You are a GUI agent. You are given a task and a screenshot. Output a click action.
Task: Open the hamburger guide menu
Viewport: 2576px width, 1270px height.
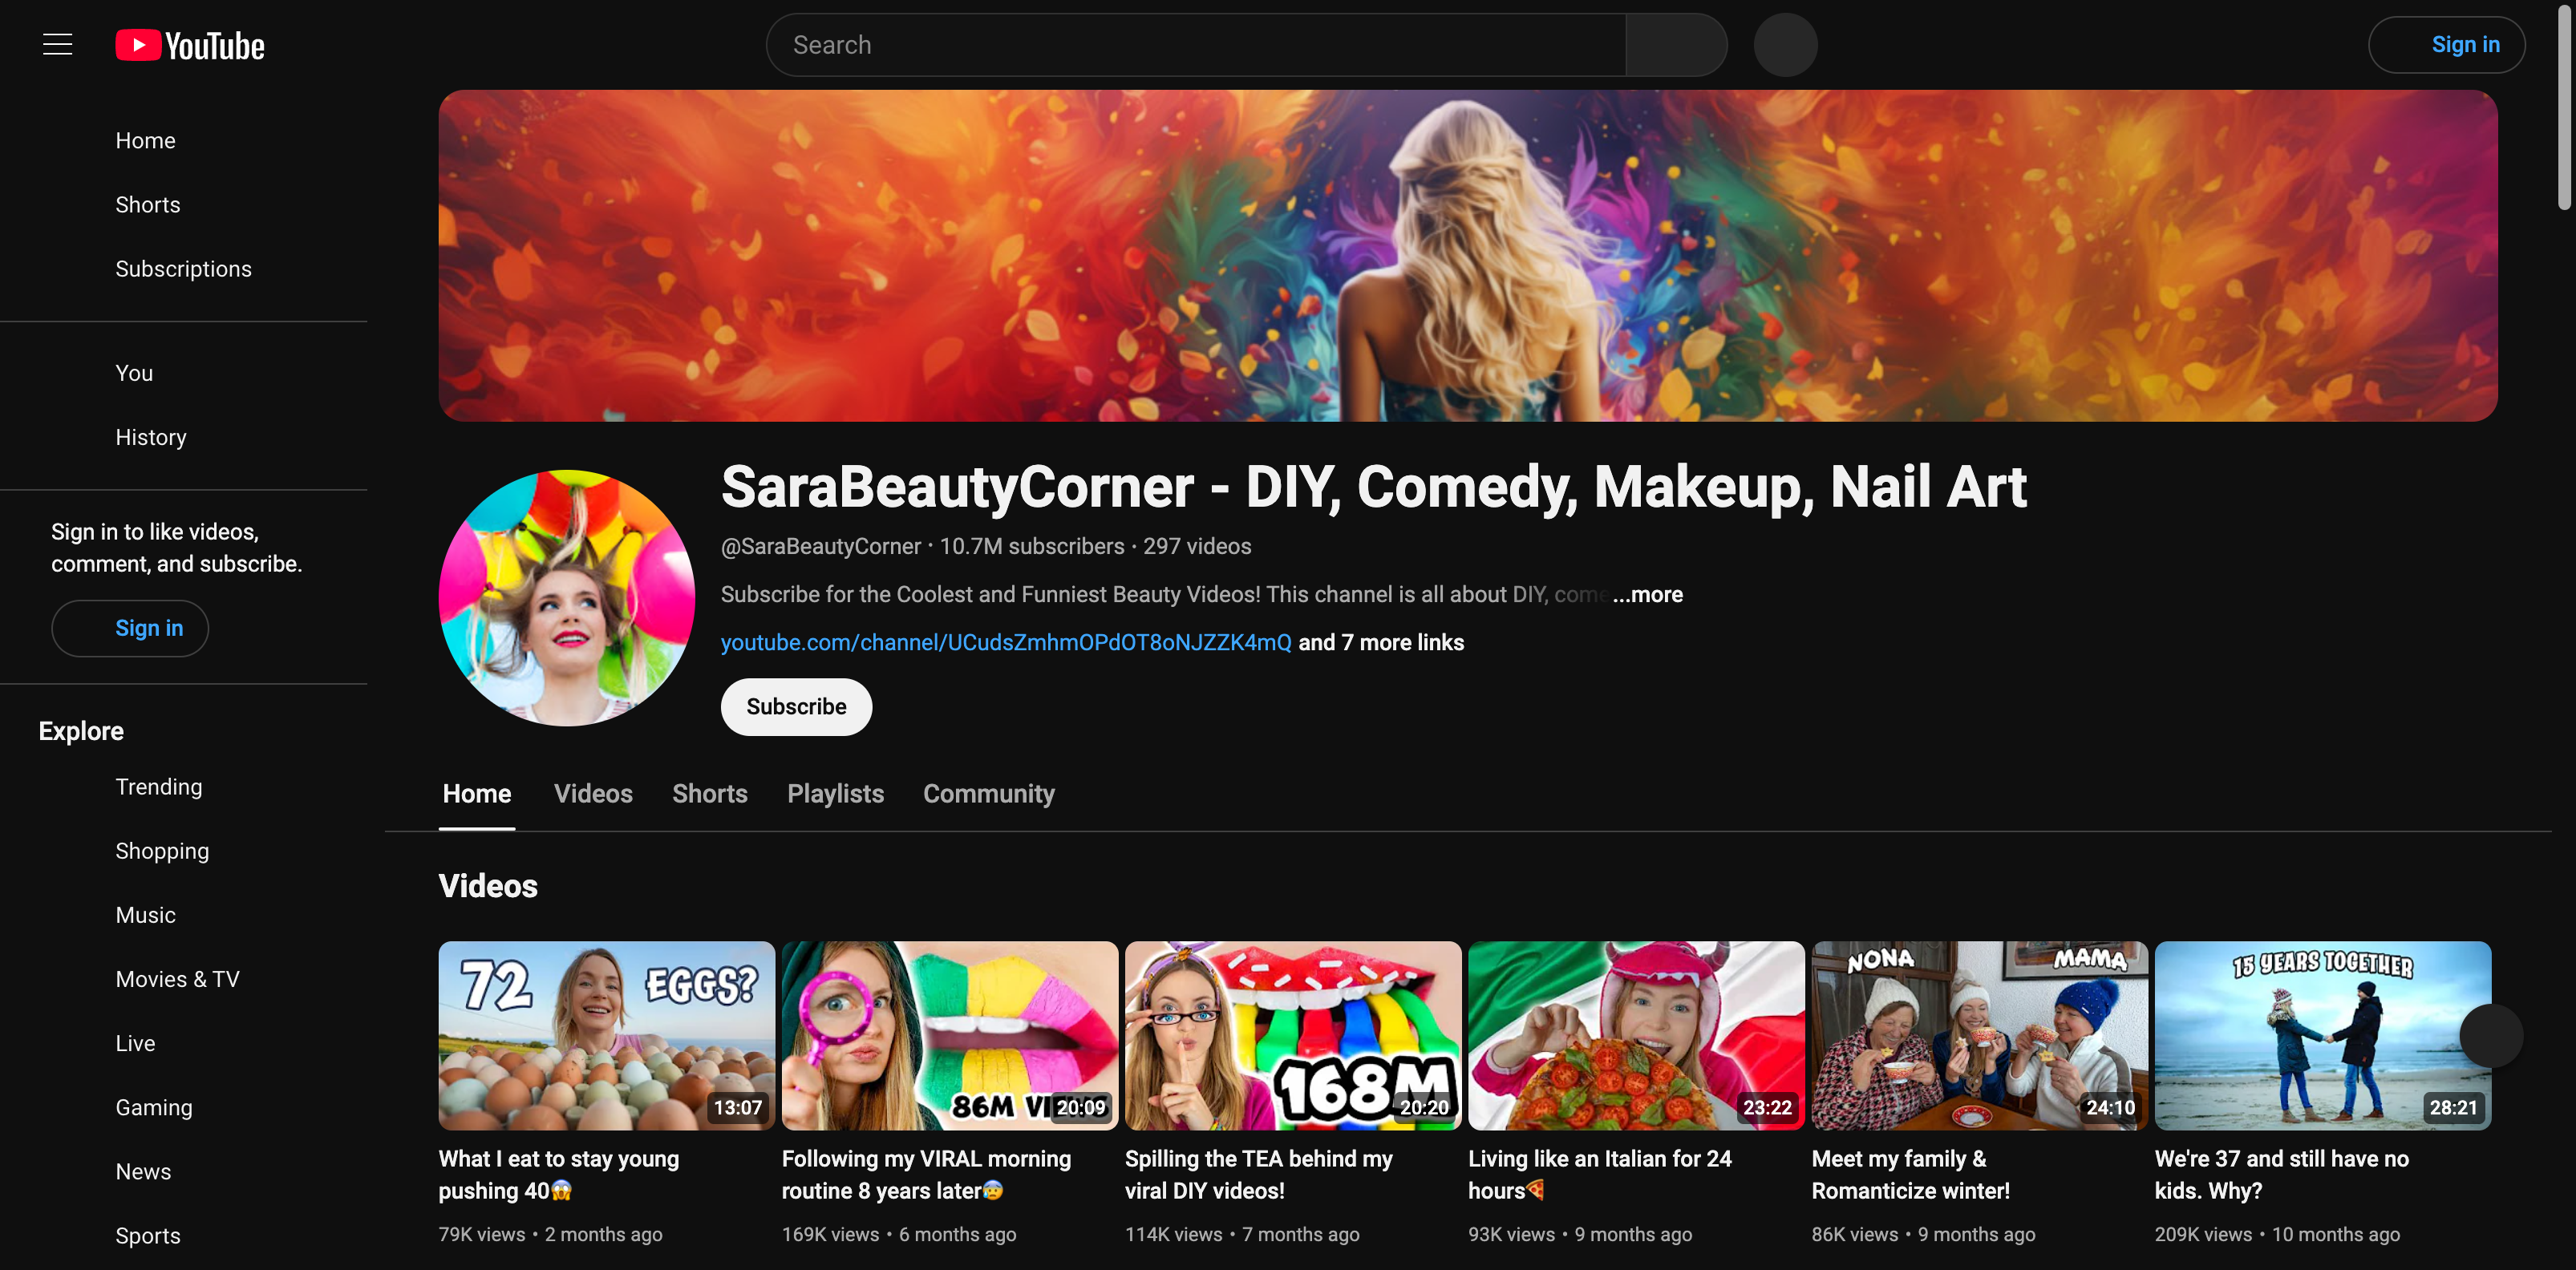(x=57, y=45)
